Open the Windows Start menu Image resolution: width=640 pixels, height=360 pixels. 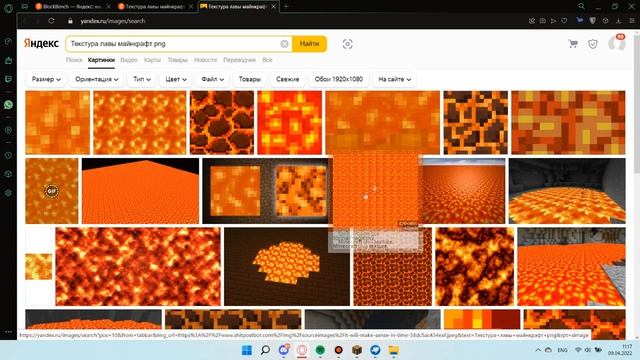click(247, 350)
